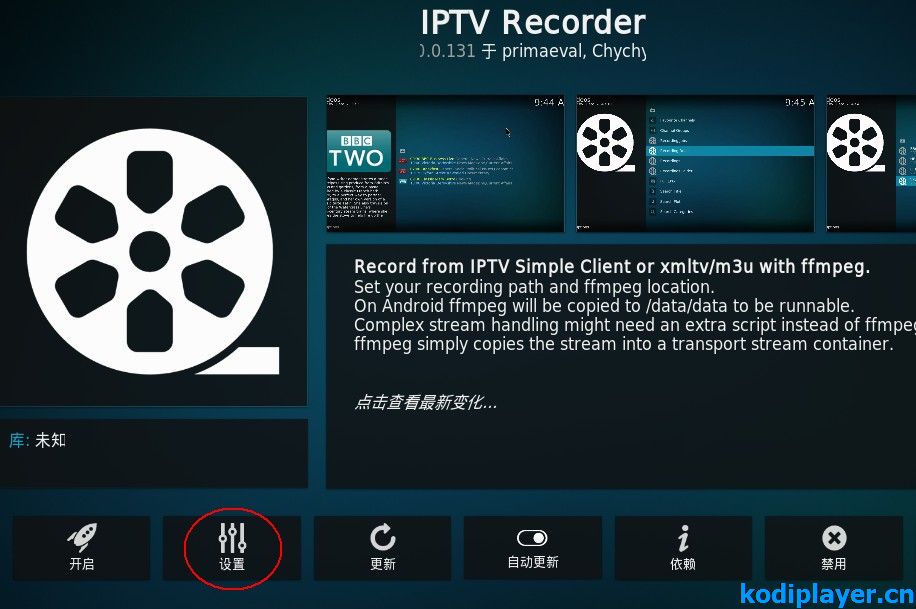Click the 禁用 disable label
This screenshot has width=916, height=609.
(x=834, y=564)
